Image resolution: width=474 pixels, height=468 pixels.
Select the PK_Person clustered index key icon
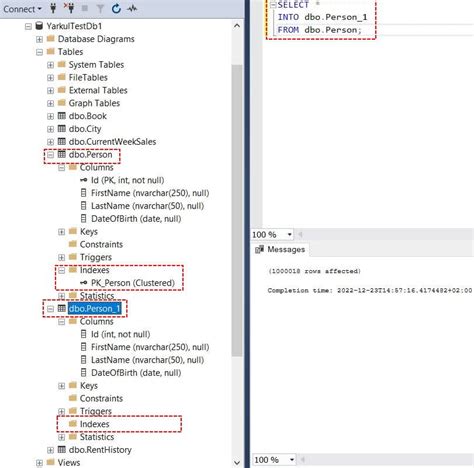click(x=84, y=283)
